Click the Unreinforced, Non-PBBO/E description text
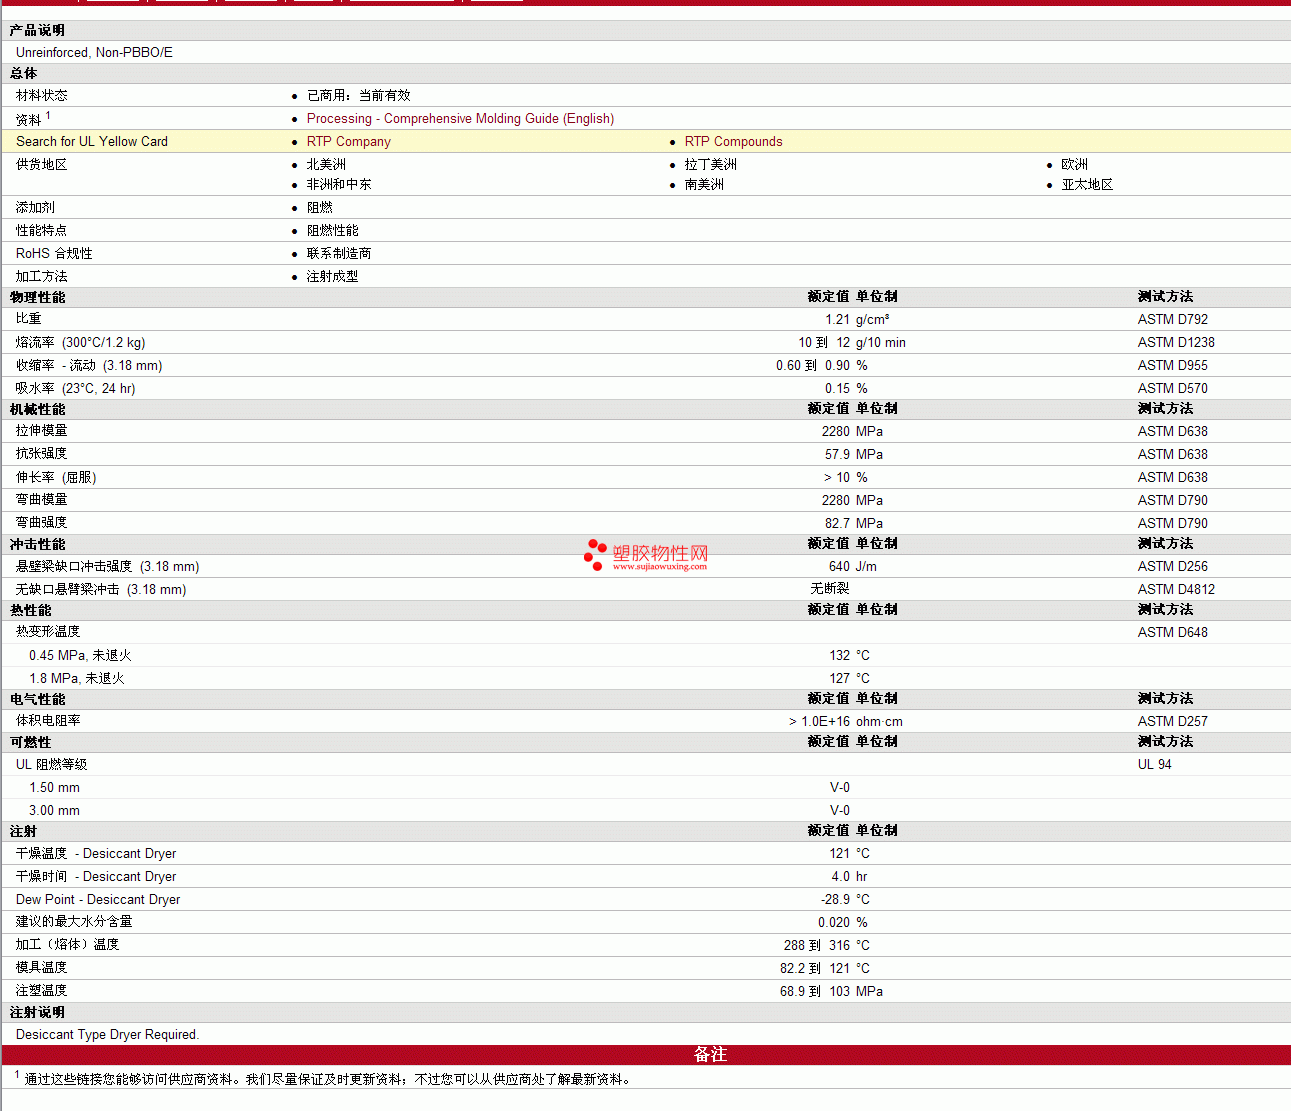The height and width of the screenshot is (1111, 1291). click(x=94, y=52)
